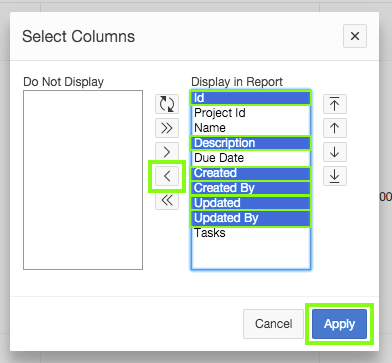The width and height of the screenshot is (392, 363).
Task: Remove all columns with the double left chevron
Action: click(167, 200)
